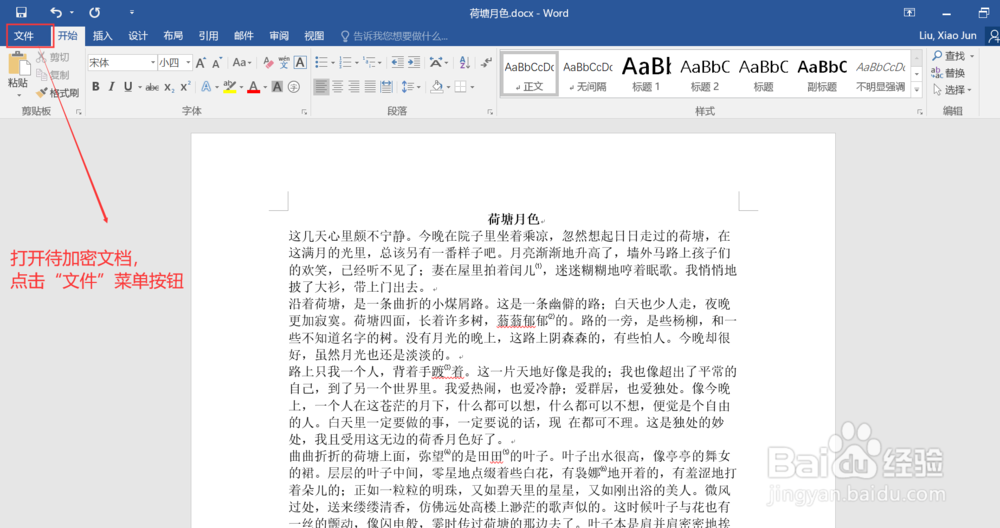Toggle underline formatting
Screen dimensions: 1000x528
pyautogui.click(x=128, y=87)
